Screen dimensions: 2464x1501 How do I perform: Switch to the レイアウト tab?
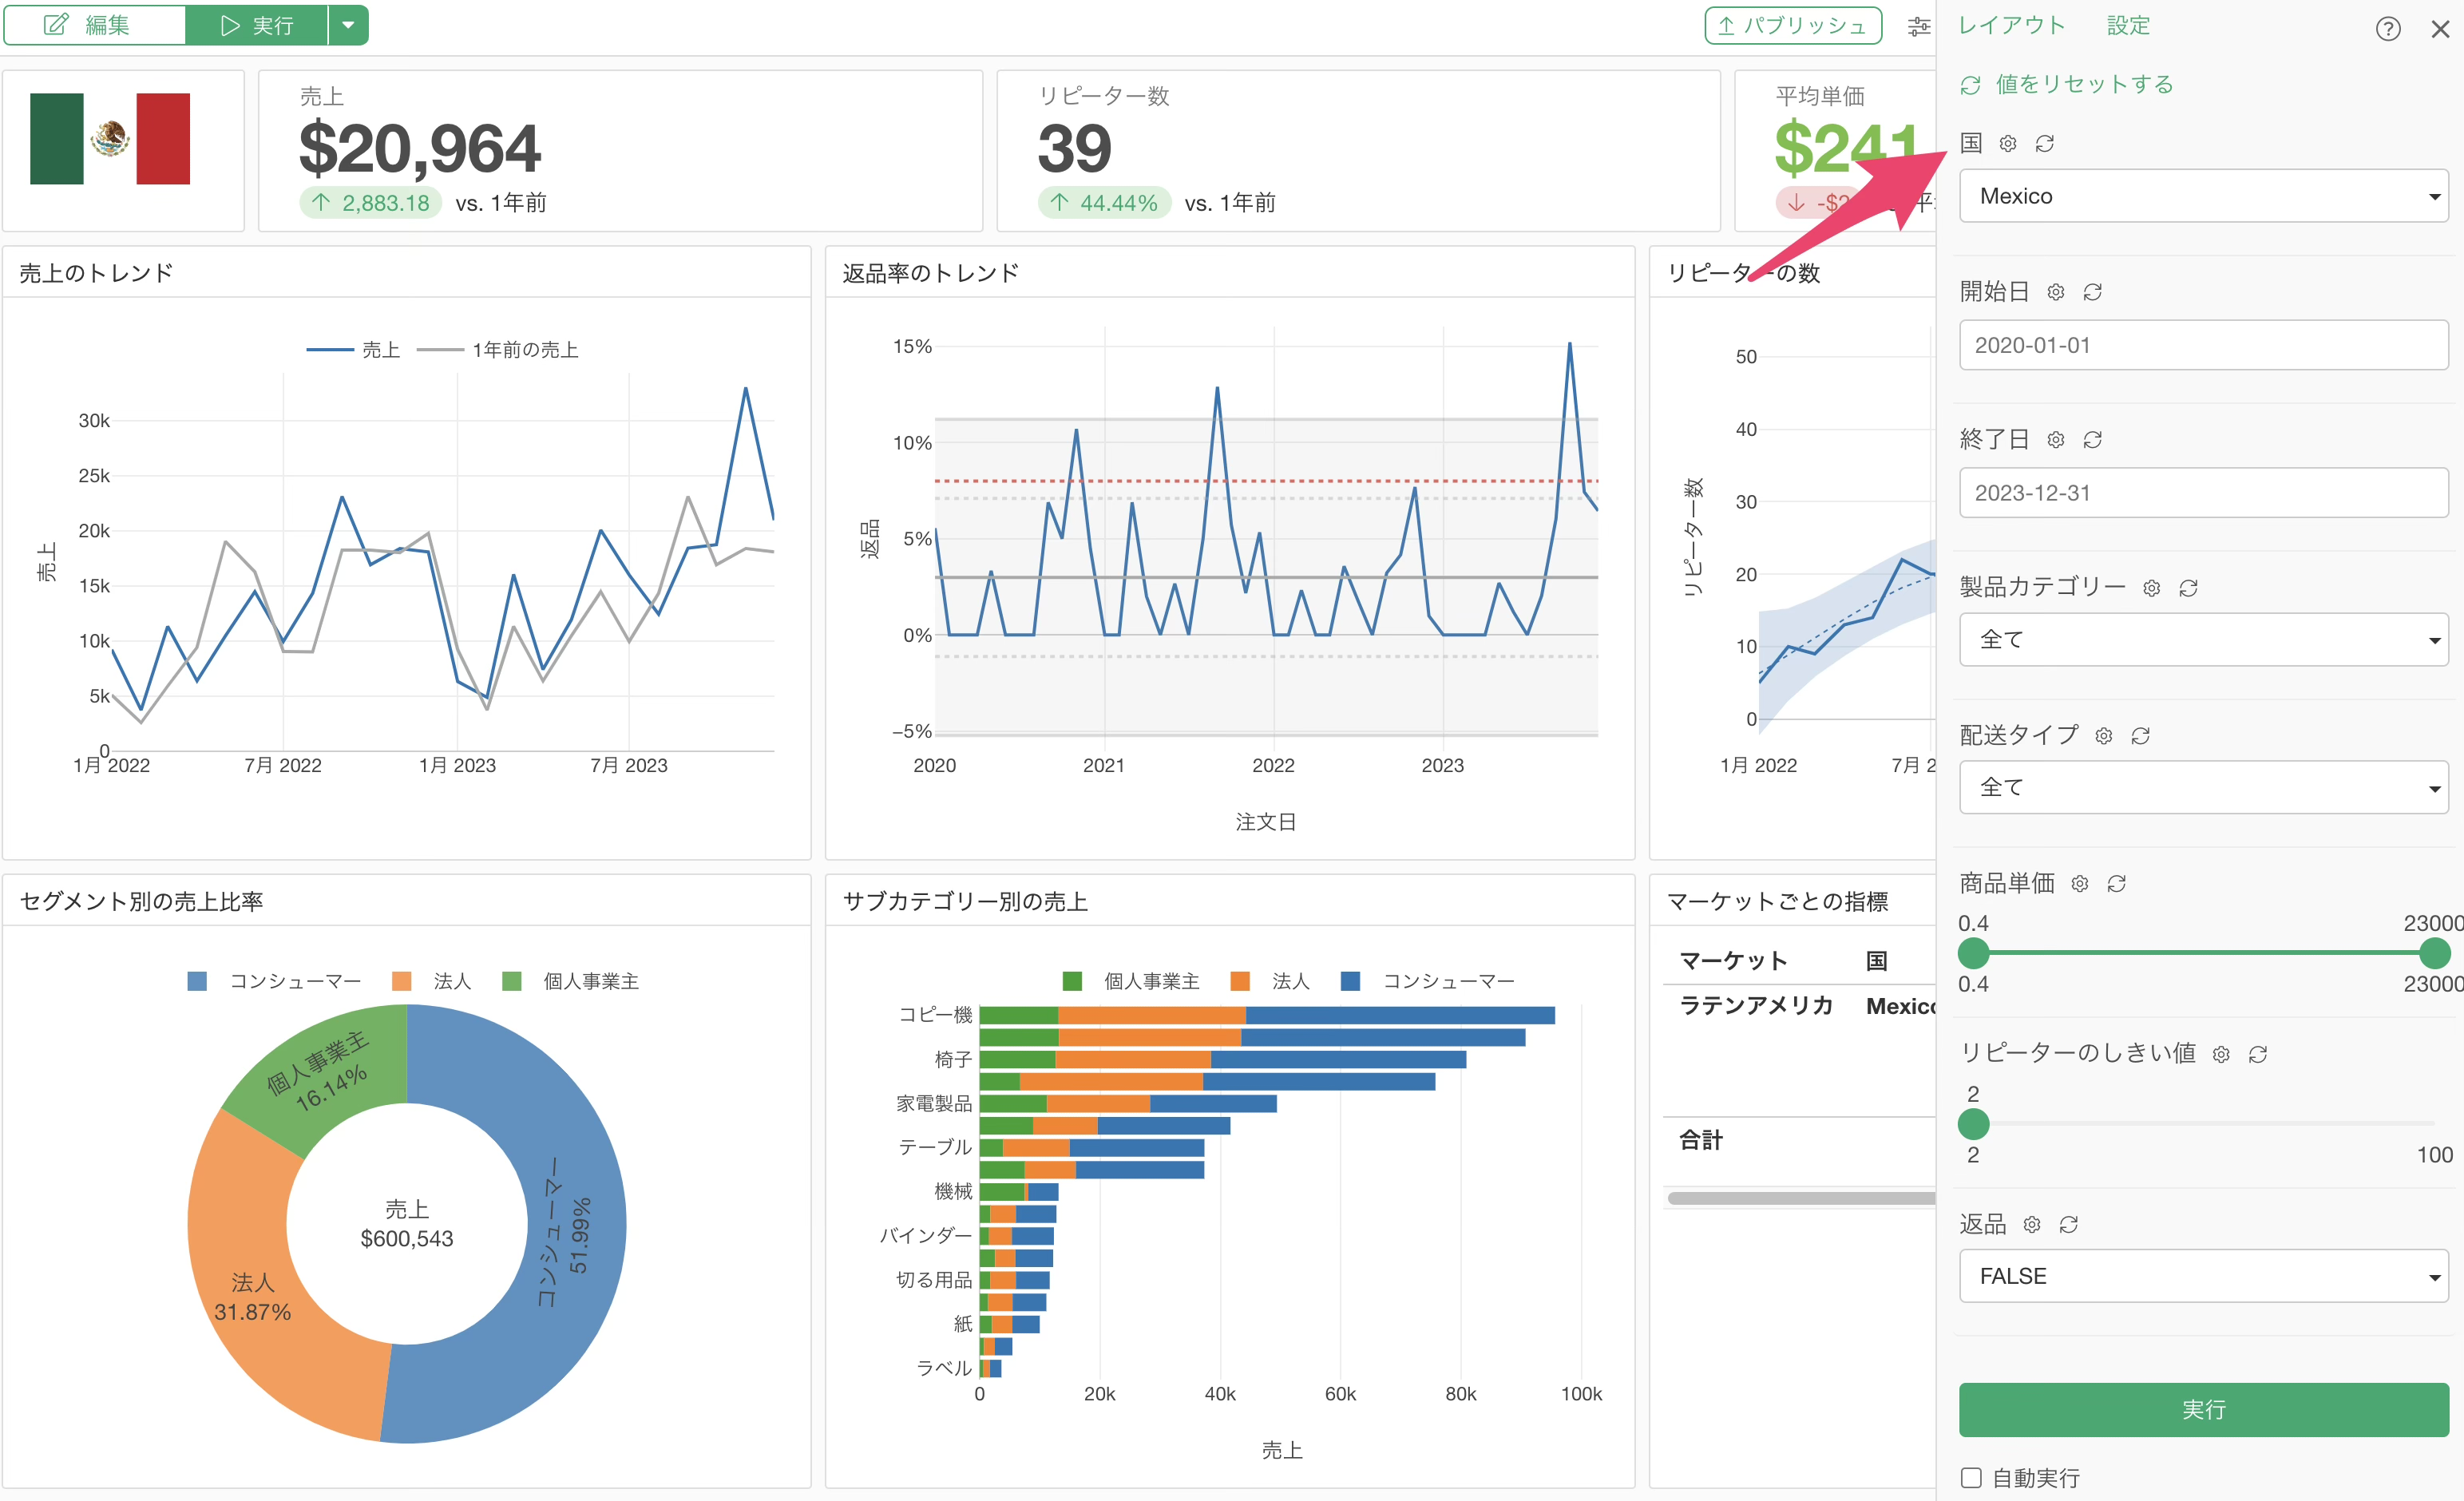[2011, 25]
